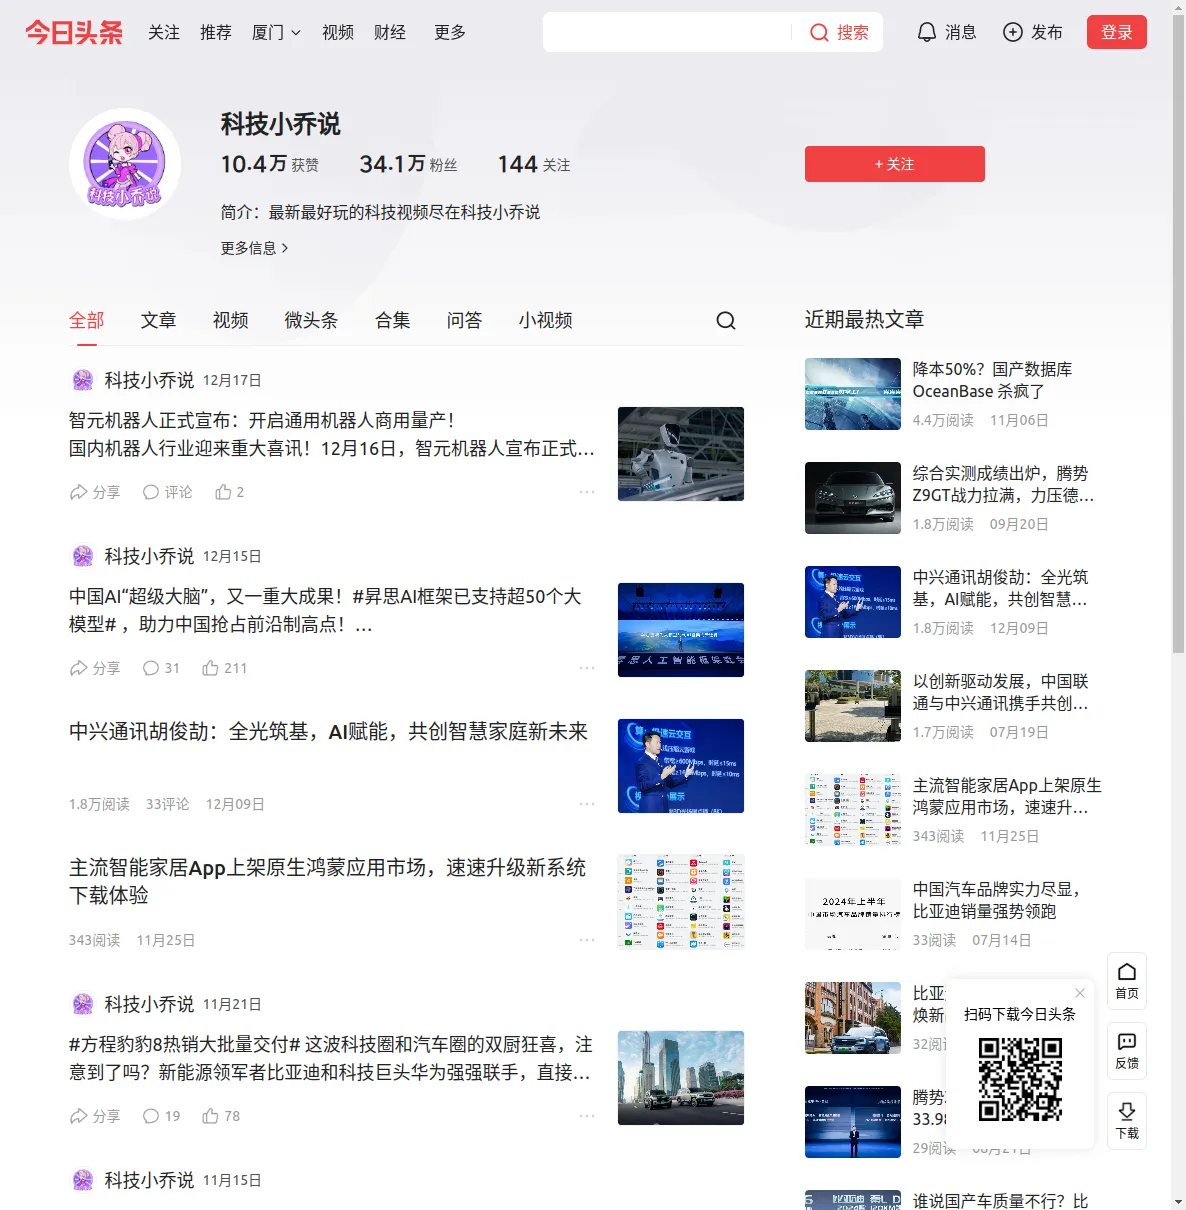Open more options for 方程豹豹8 post
1186x1210 pixels.
[587, 1116]
